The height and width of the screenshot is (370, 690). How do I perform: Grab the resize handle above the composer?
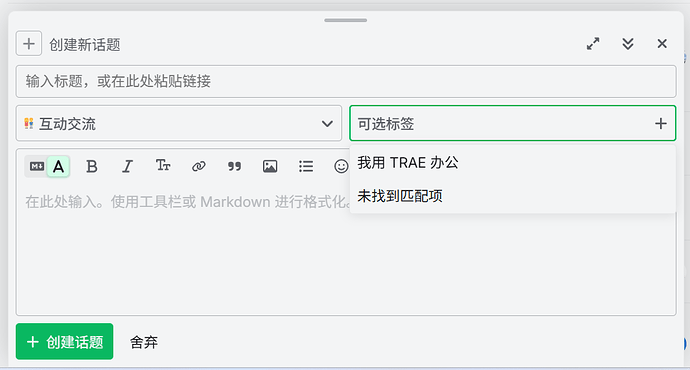pyautogui.click(x=345, y=20)
